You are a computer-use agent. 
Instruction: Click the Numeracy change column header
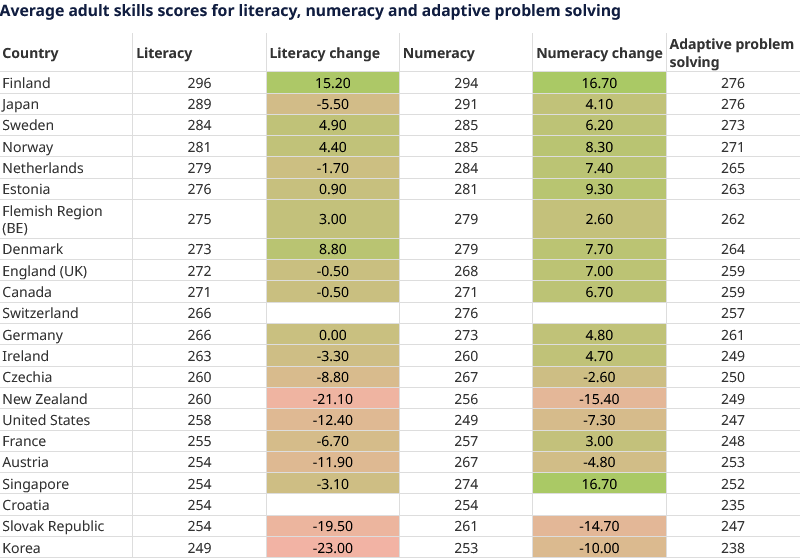(x=598, y=53)
